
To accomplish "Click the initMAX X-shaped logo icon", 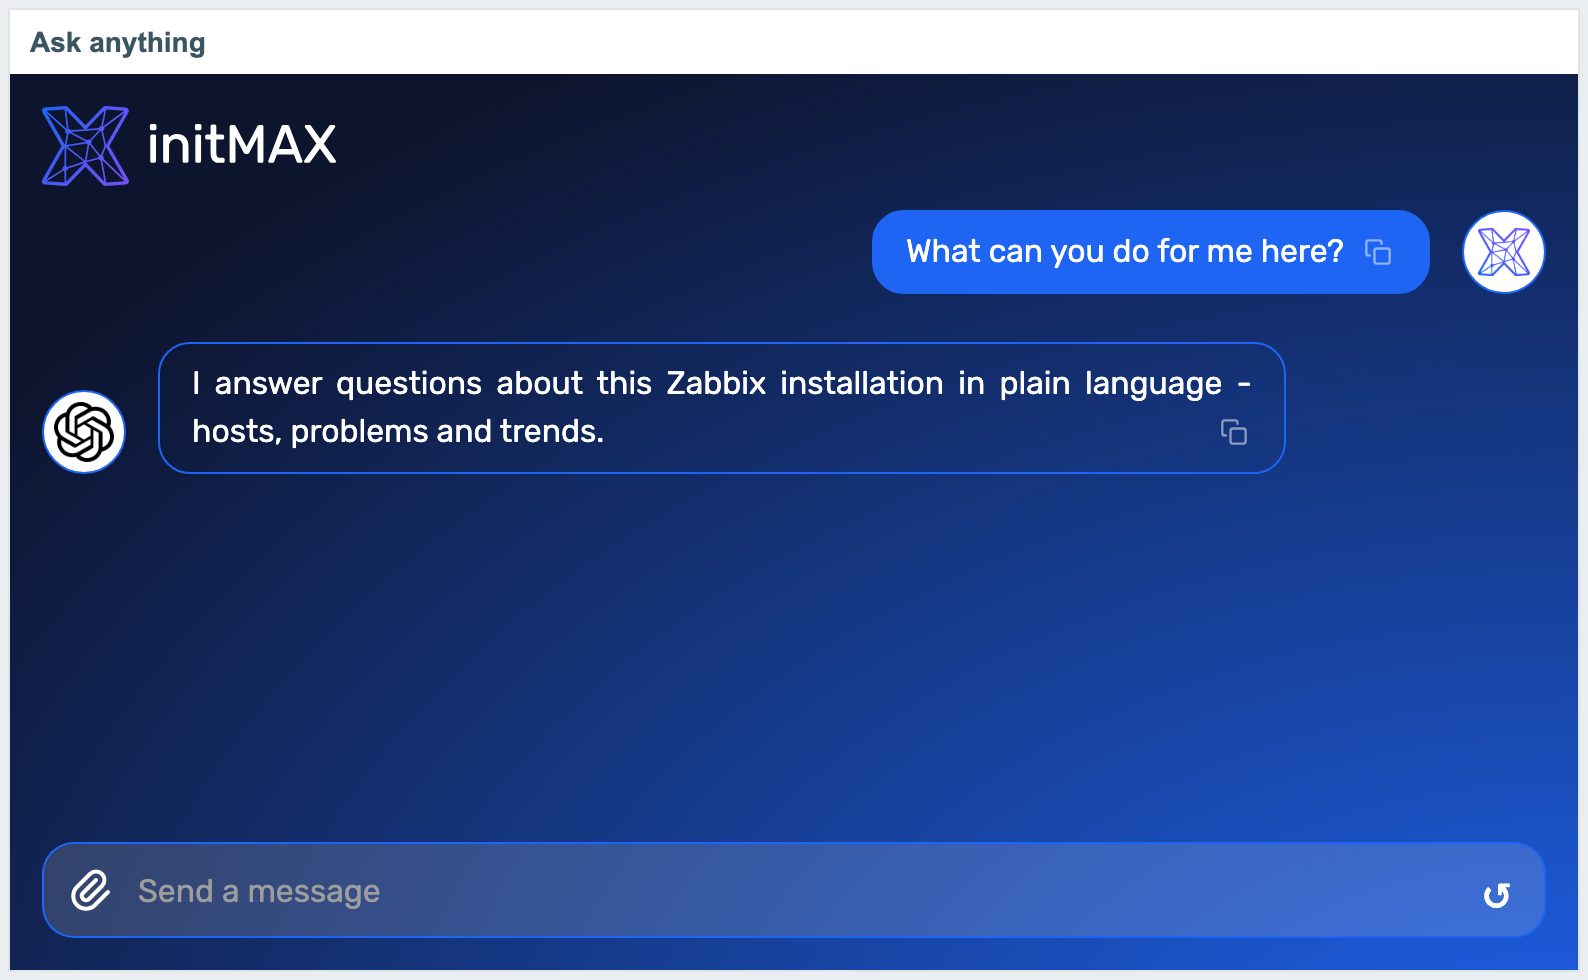I will point(86,146).
